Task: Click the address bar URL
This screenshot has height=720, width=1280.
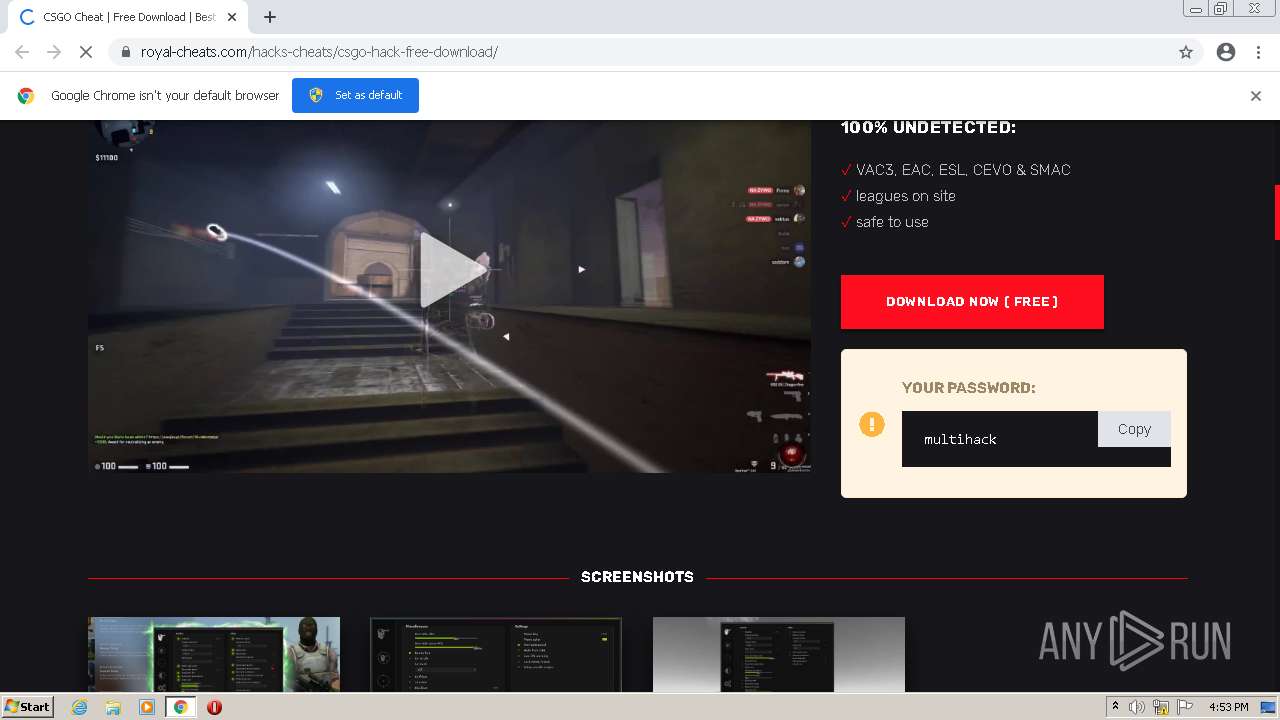Action: 319,52
